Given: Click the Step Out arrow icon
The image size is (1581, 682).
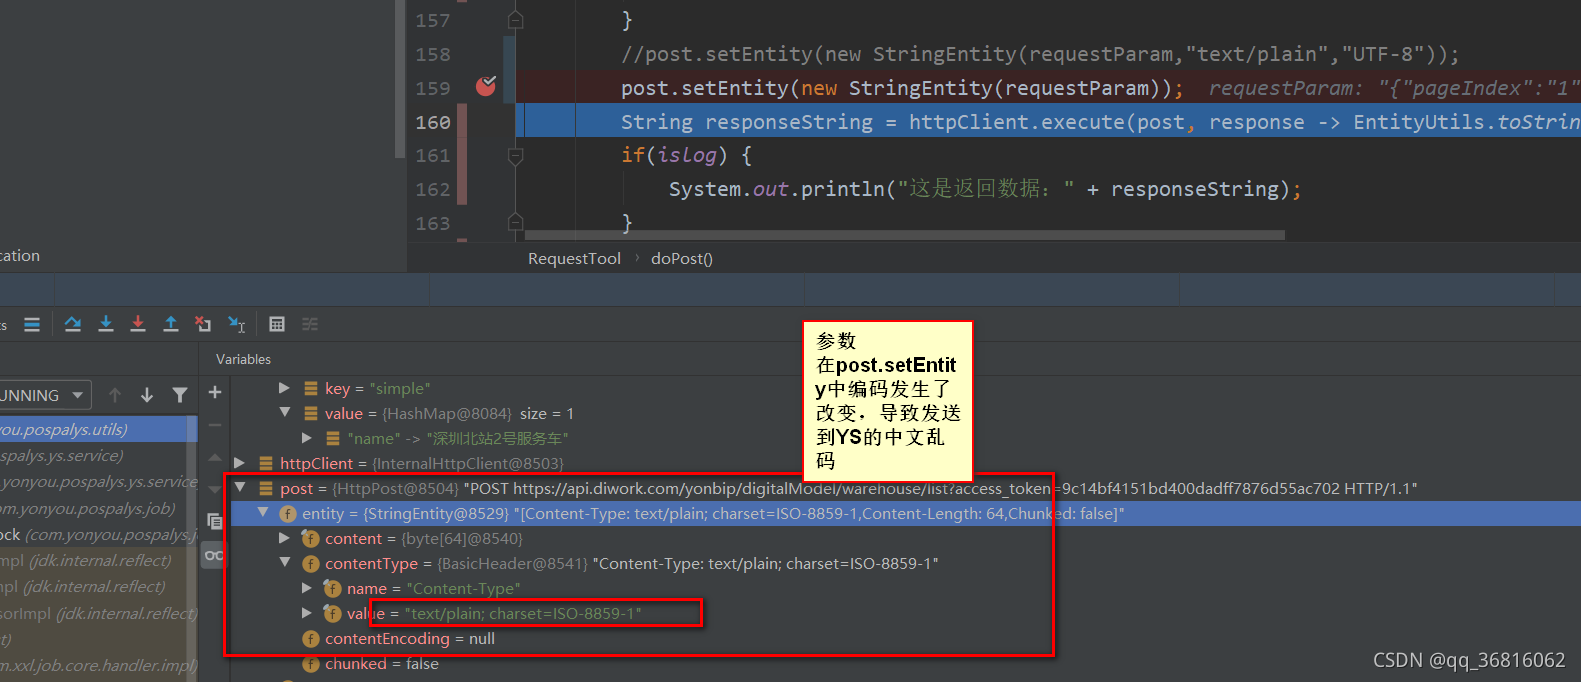Looking at the screenshot, I should point(171,324).
